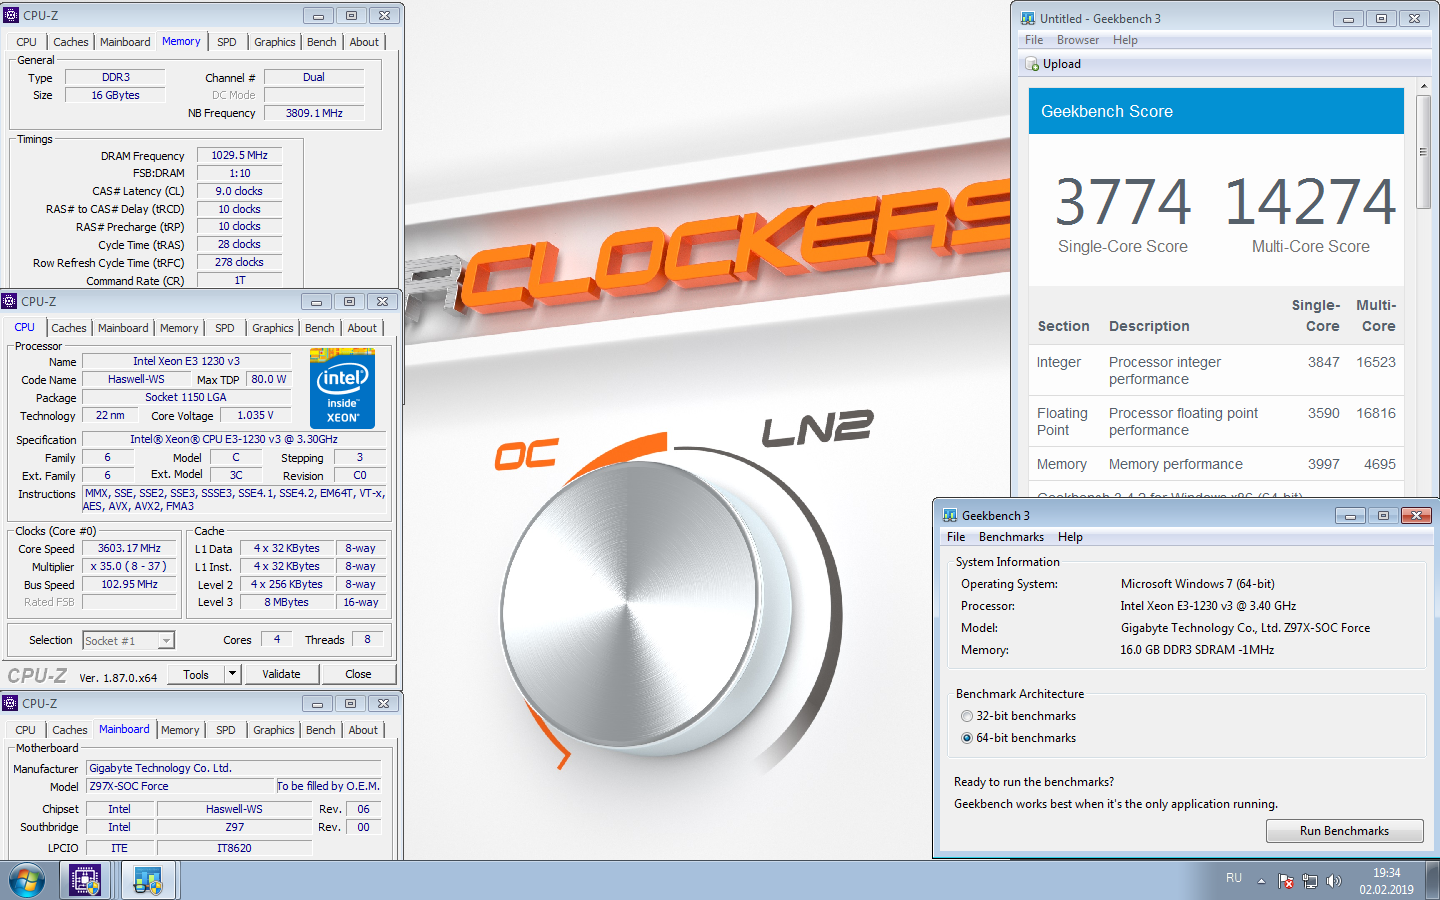
Task: Expand the Tools button dropdown arrow
Action: point(232,674)
